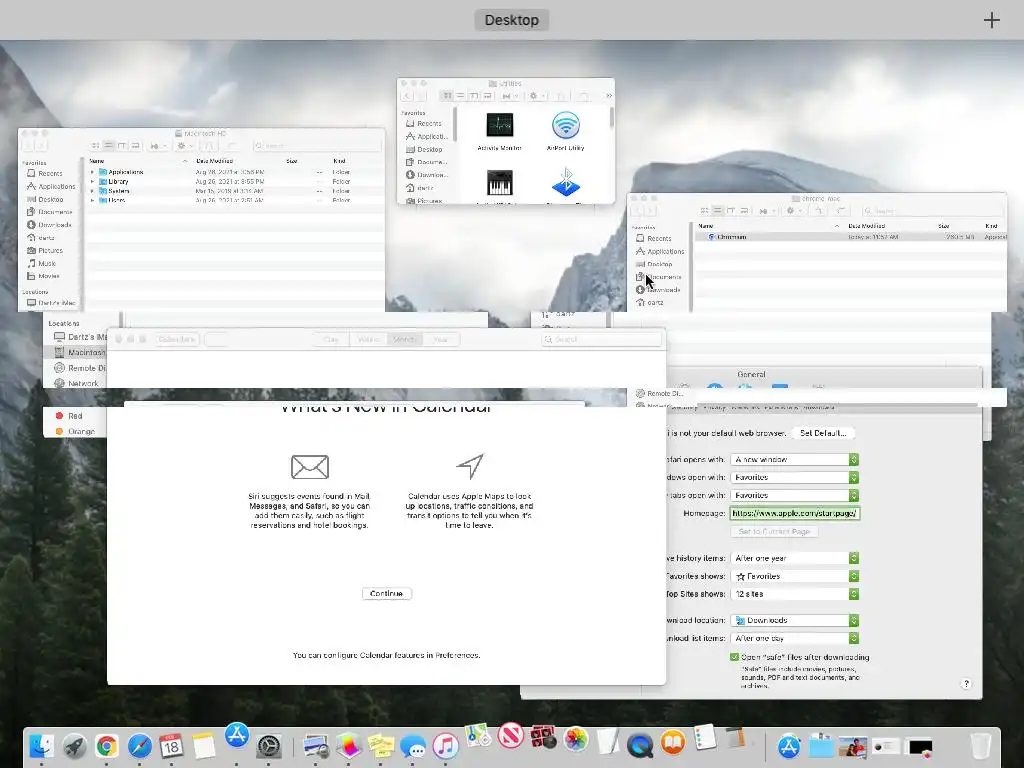Select Network in the partially hidden Finder sidebar

(x=76, y=383)
